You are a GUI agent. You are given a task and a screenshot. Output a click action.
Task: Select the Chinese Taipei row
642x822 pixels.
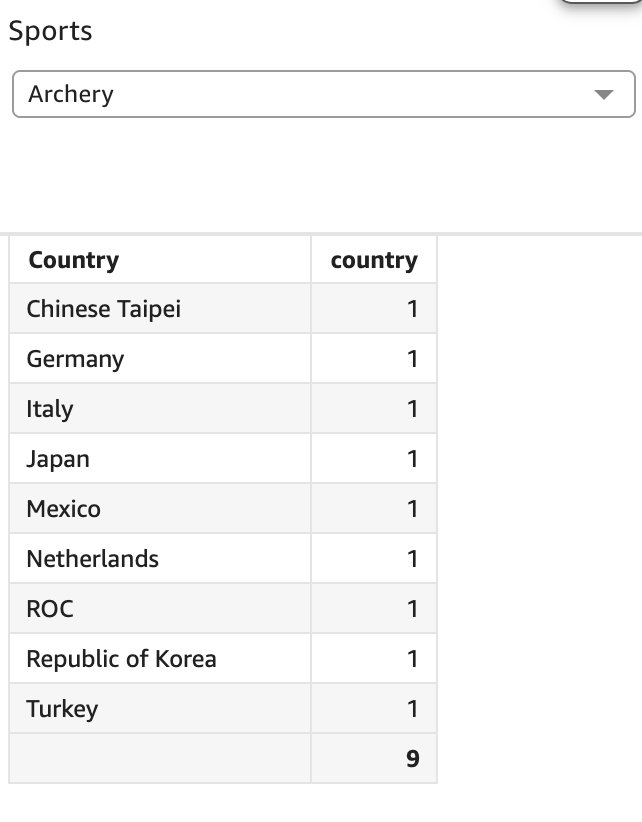coord(103,309)
